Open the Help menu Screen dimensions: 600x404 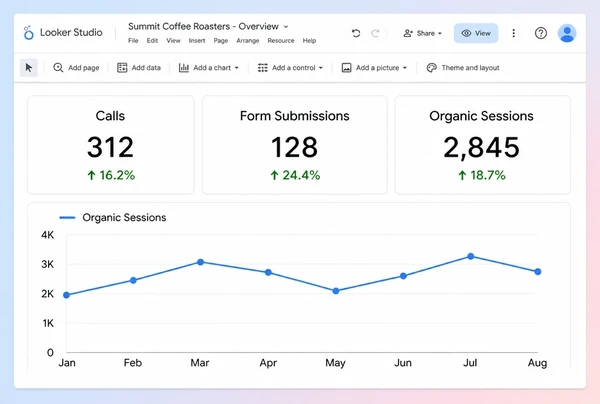309,41
